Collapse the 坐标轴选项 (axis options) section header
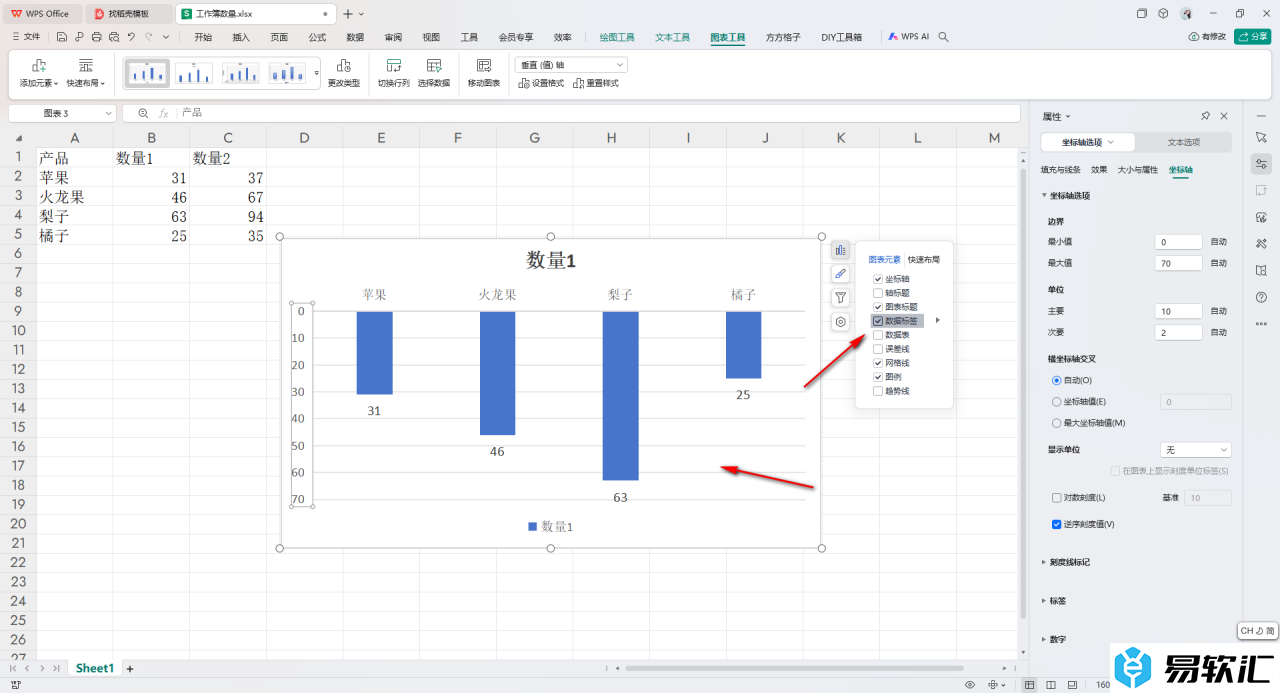Image resolution: width=1280 pixels, height=693 pixels. (x=1066, y=196)
